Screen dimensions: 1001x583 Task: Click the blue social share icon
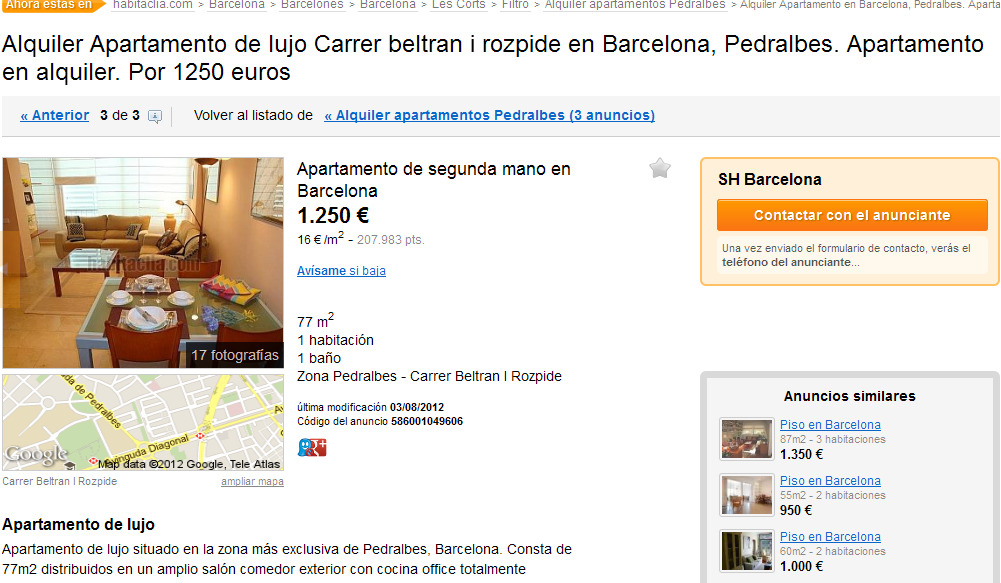click(305, 447)
